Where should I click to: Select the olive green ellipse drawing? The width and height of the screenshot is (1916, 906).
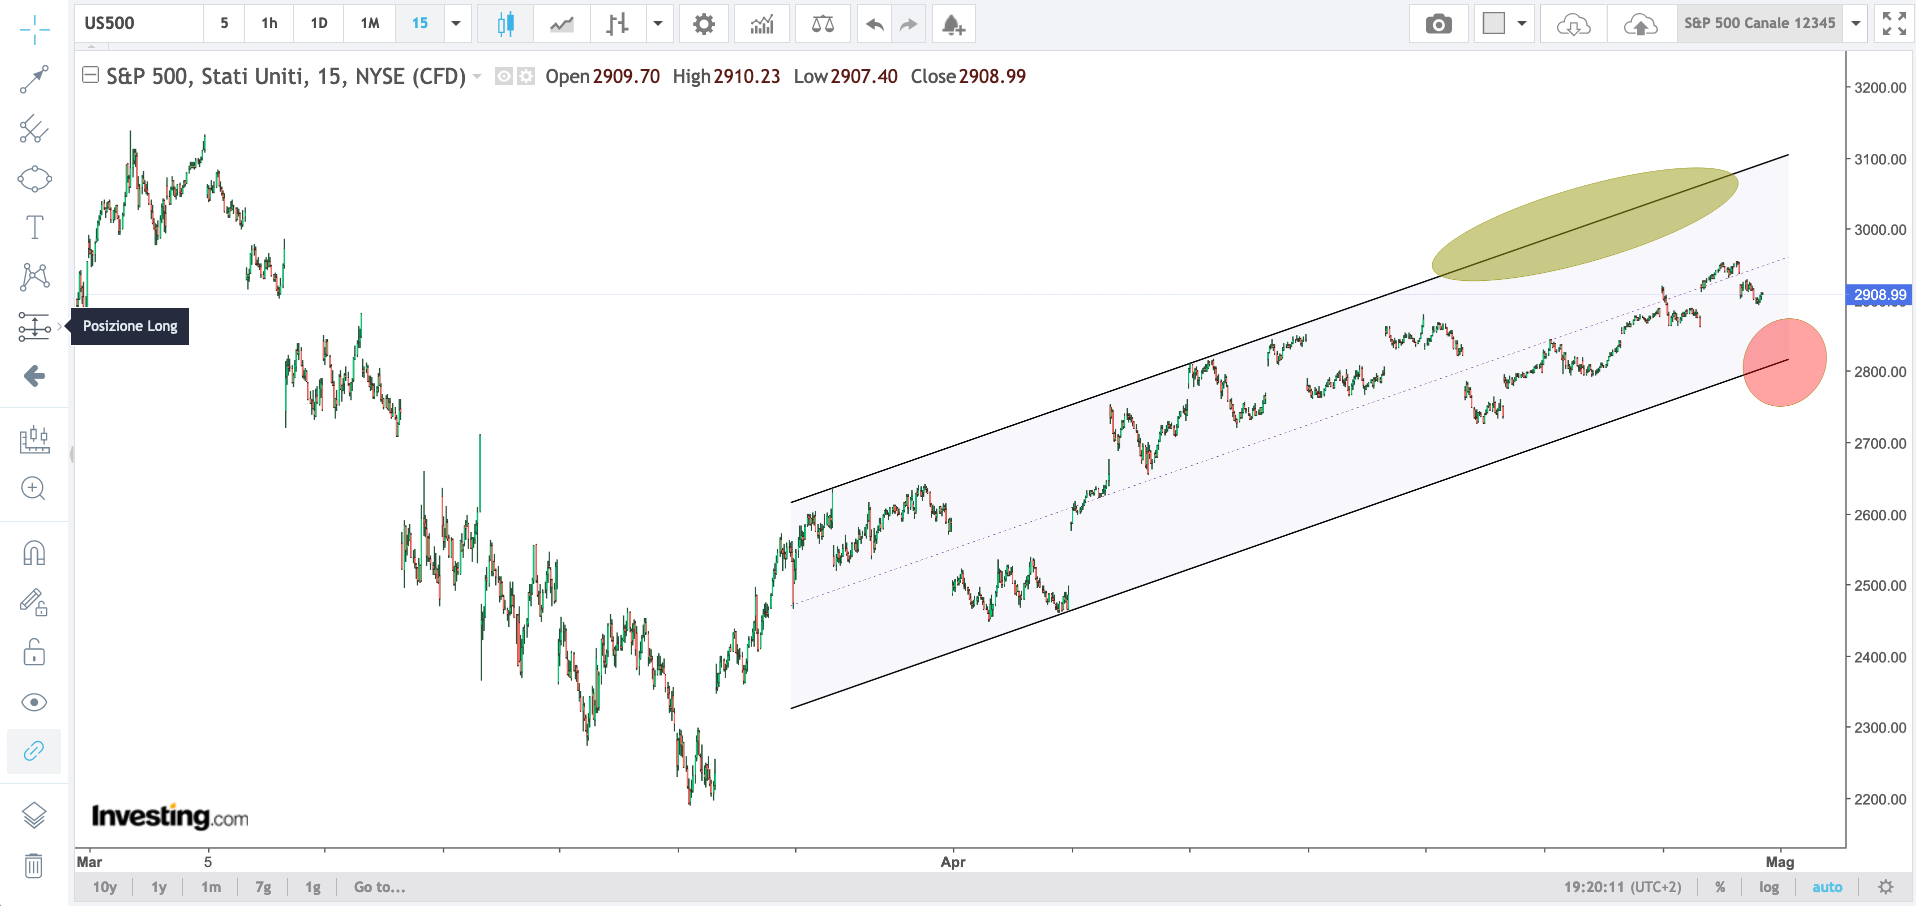[x=1585, y=224]
